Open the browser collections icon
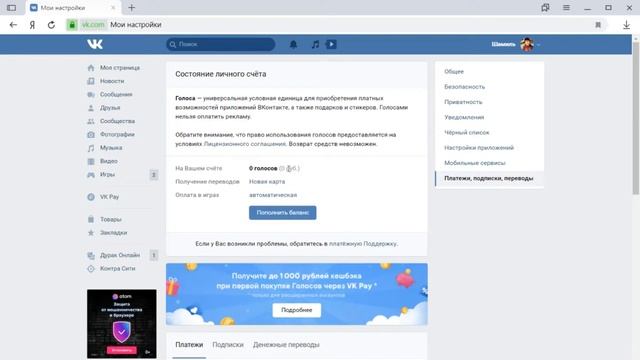The image size is (640, 360). click(x=545, y=8)
